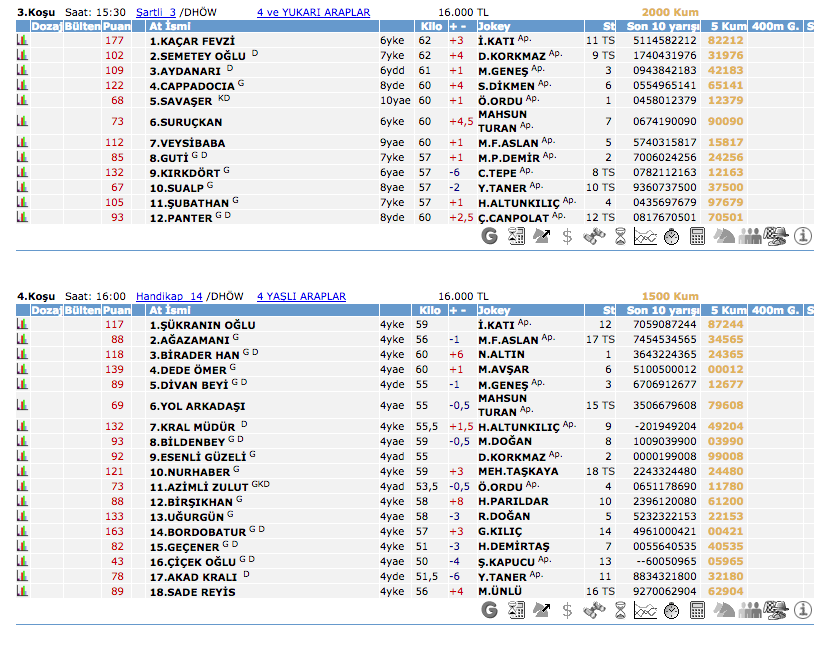Select horse name CAPPADOCIA in race 3
The image size is (836, 645).
click(190, 86)
